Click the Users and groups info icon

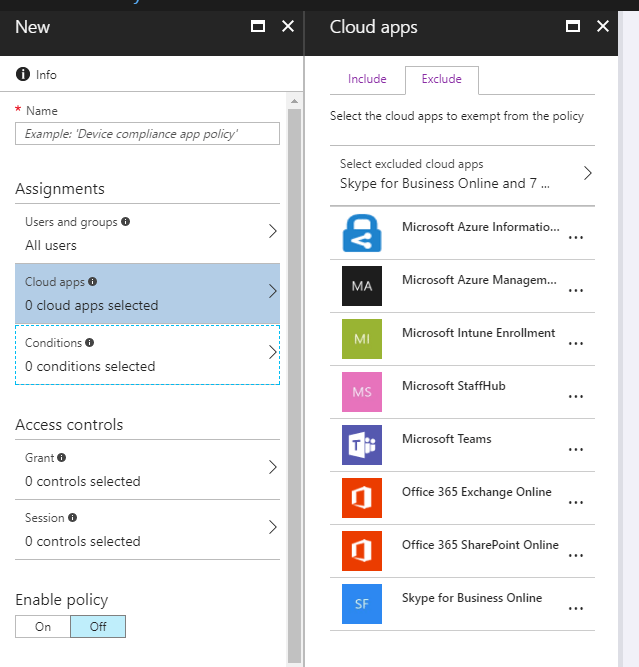[x=126, y=221]
